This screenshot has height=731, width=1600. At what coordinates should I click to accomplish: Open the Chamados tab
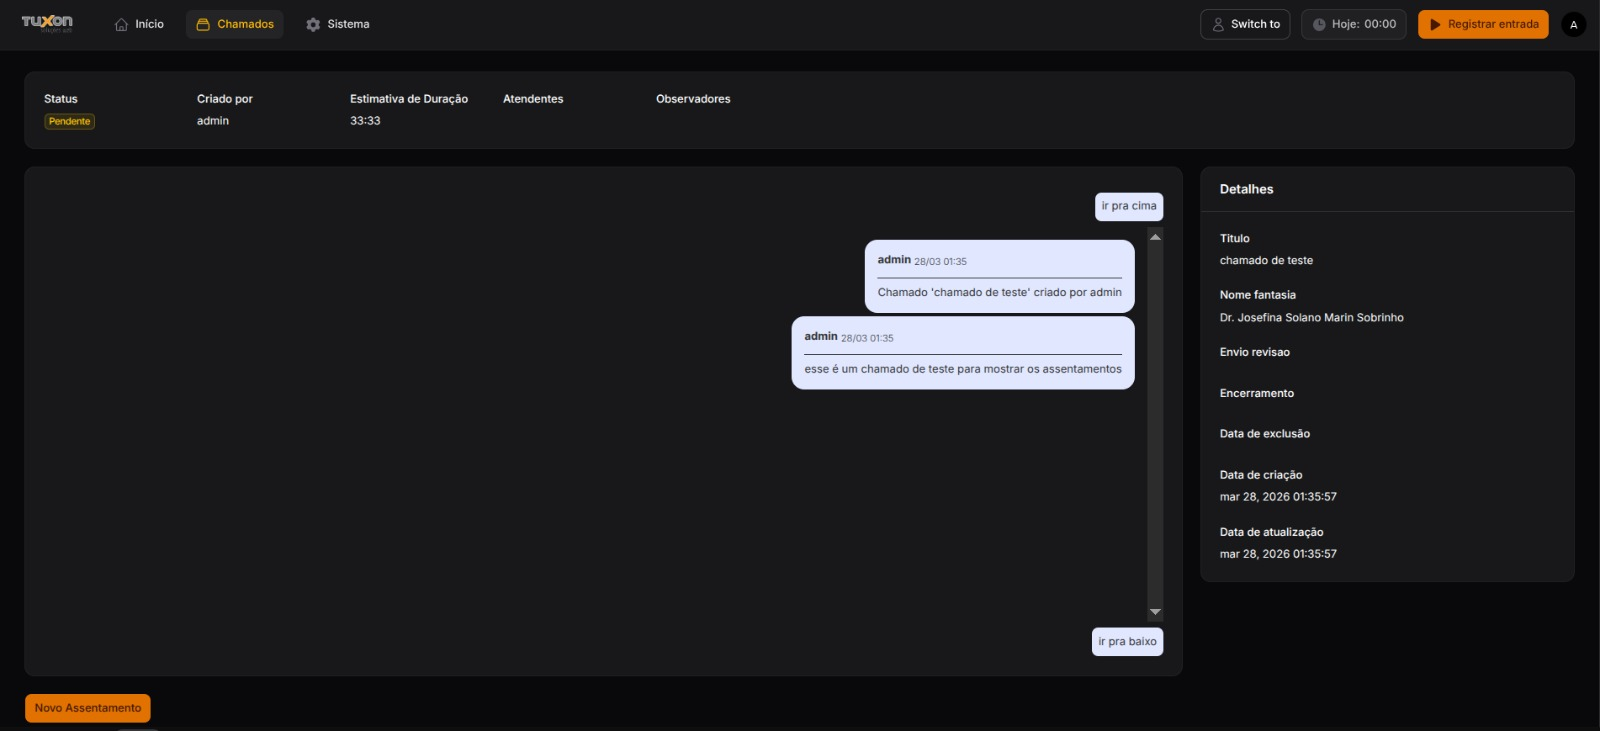pos(235,24)
